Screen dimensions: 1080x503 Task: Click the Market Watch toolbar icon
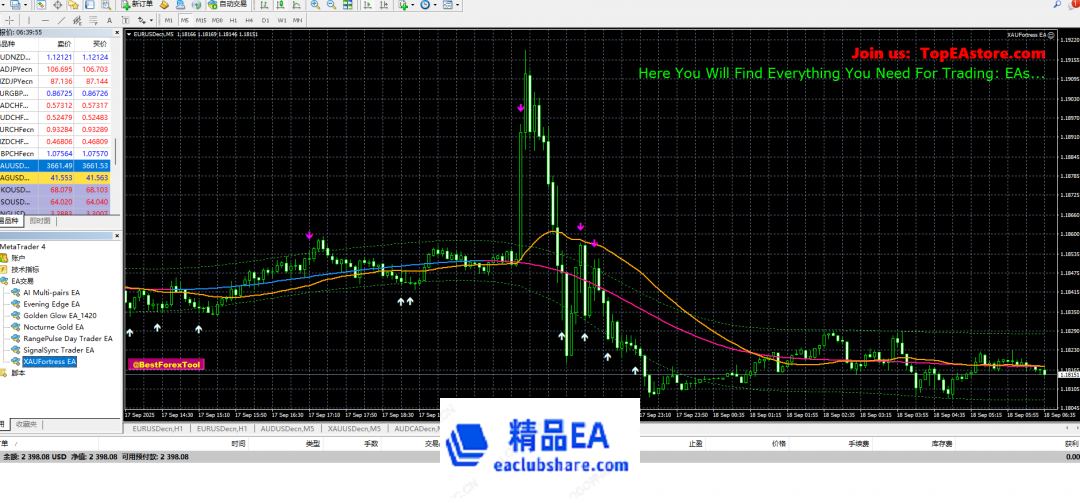pyautogui.click(x=41, y=5)
